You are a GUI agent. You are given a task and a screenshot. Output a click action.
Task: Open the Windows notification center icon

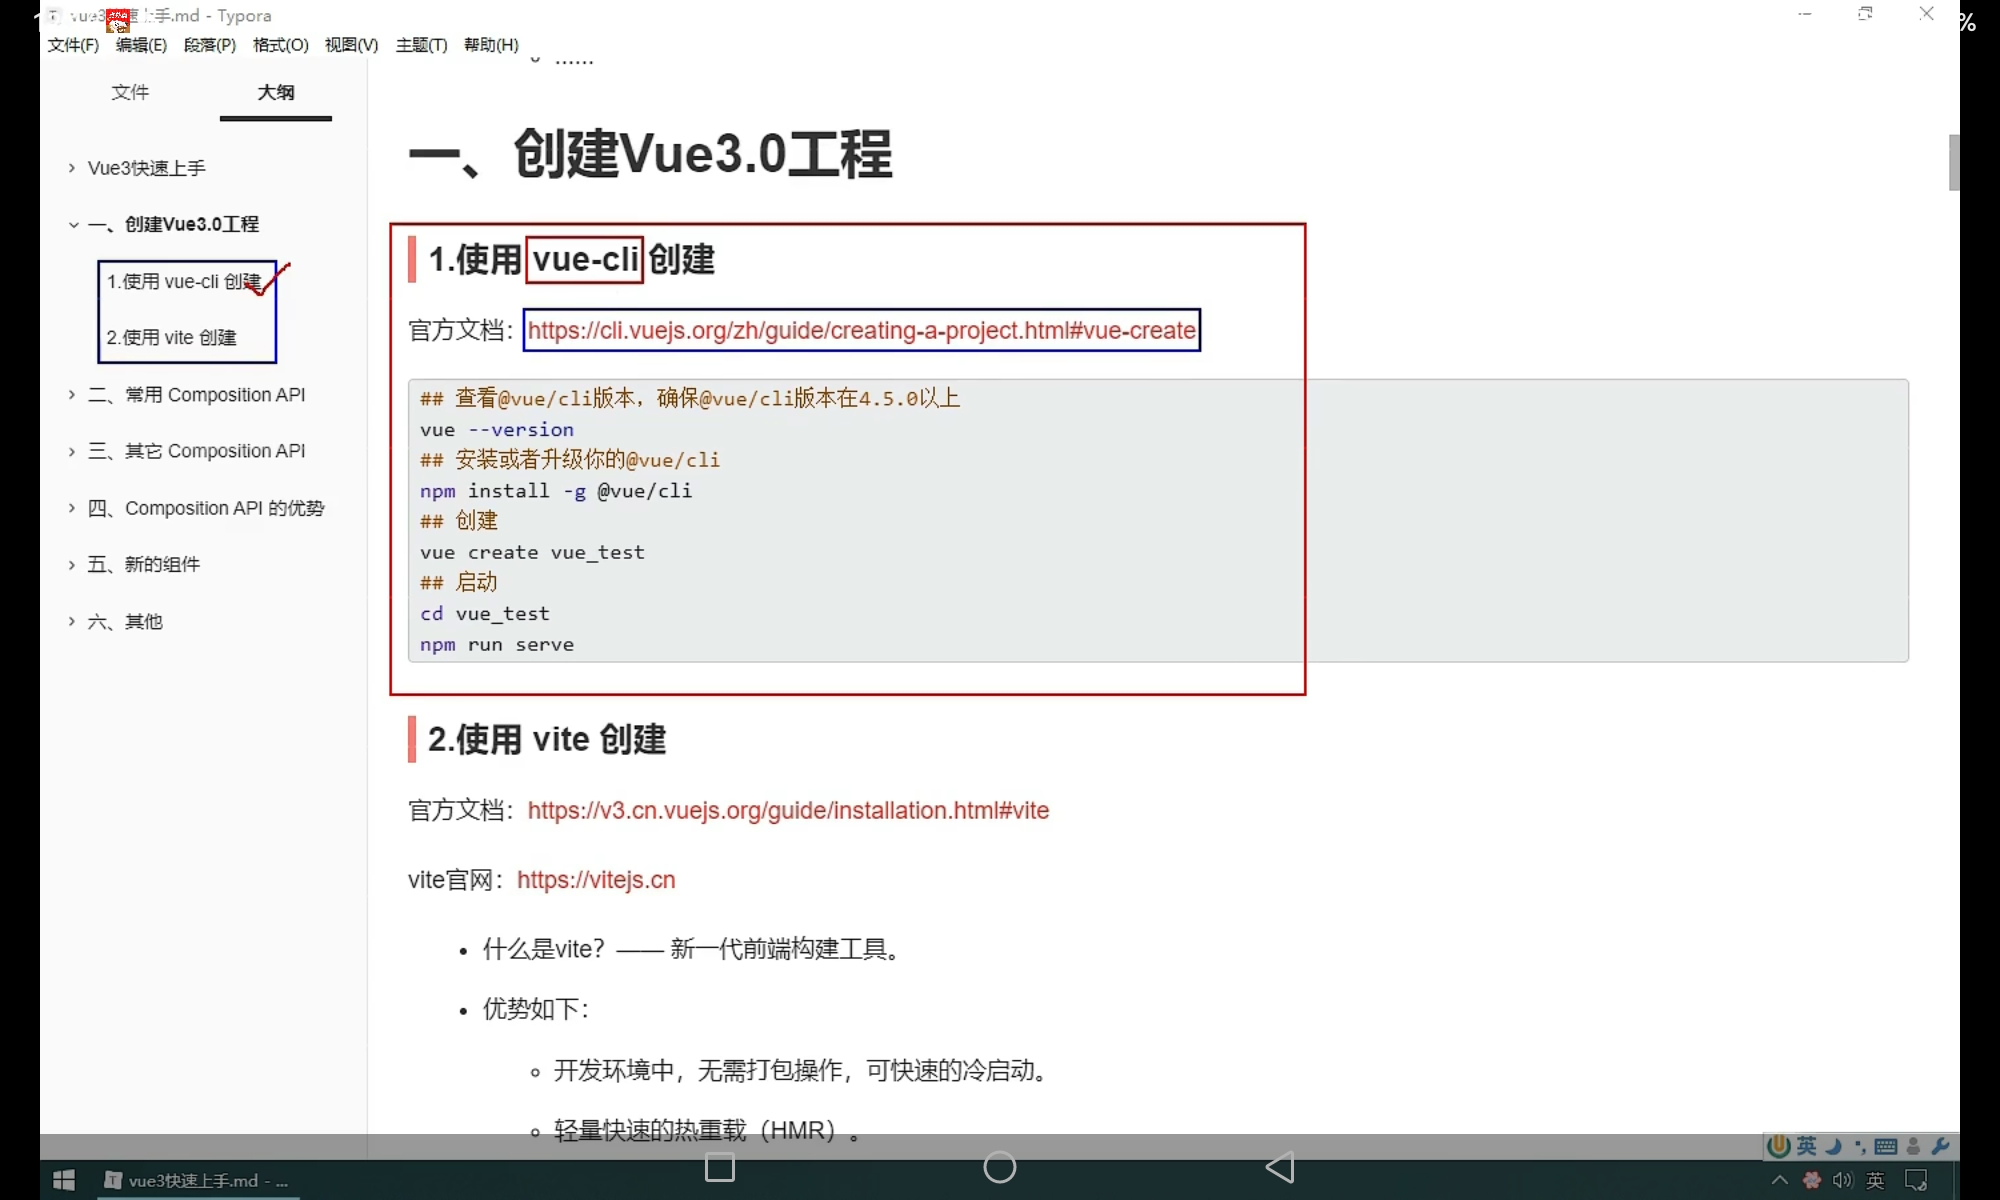click(x=1916, y=1180)
